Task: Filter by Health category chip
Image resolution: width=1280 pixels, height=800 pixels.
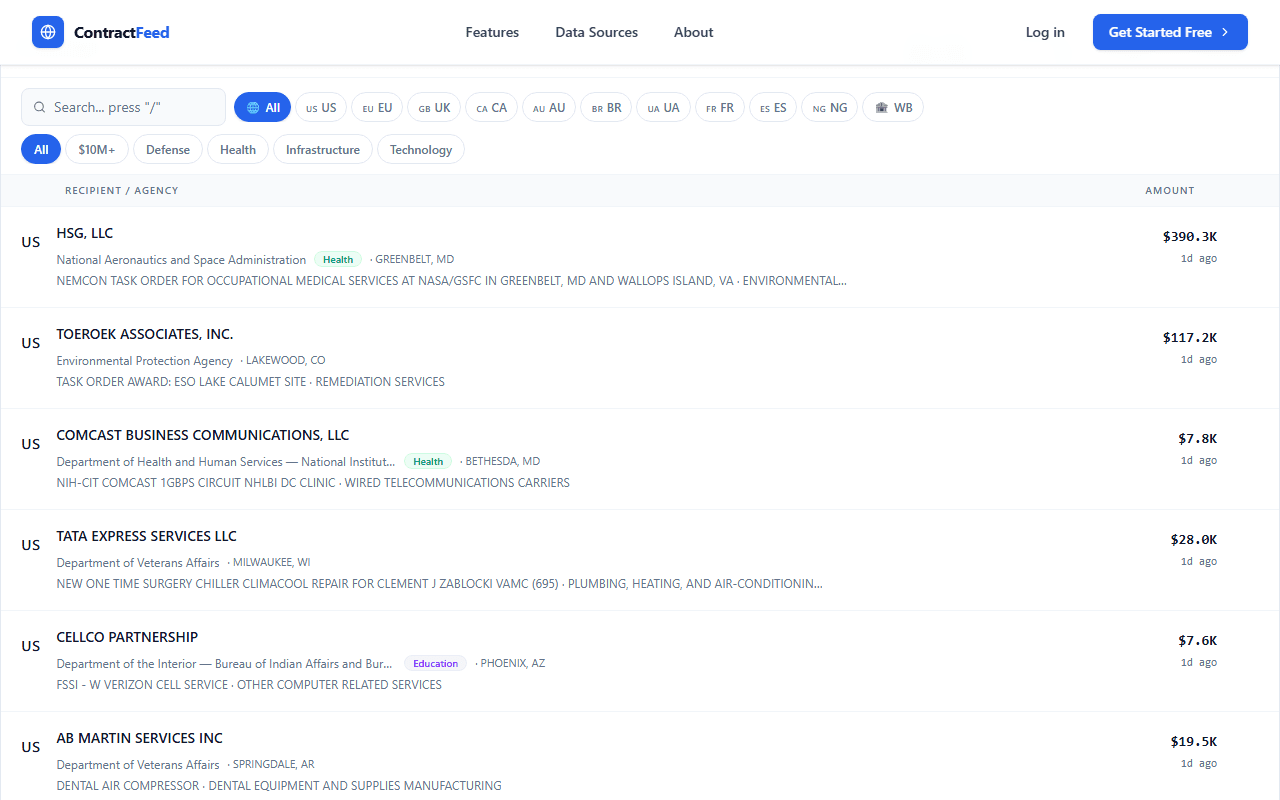Action: (238, 149)
